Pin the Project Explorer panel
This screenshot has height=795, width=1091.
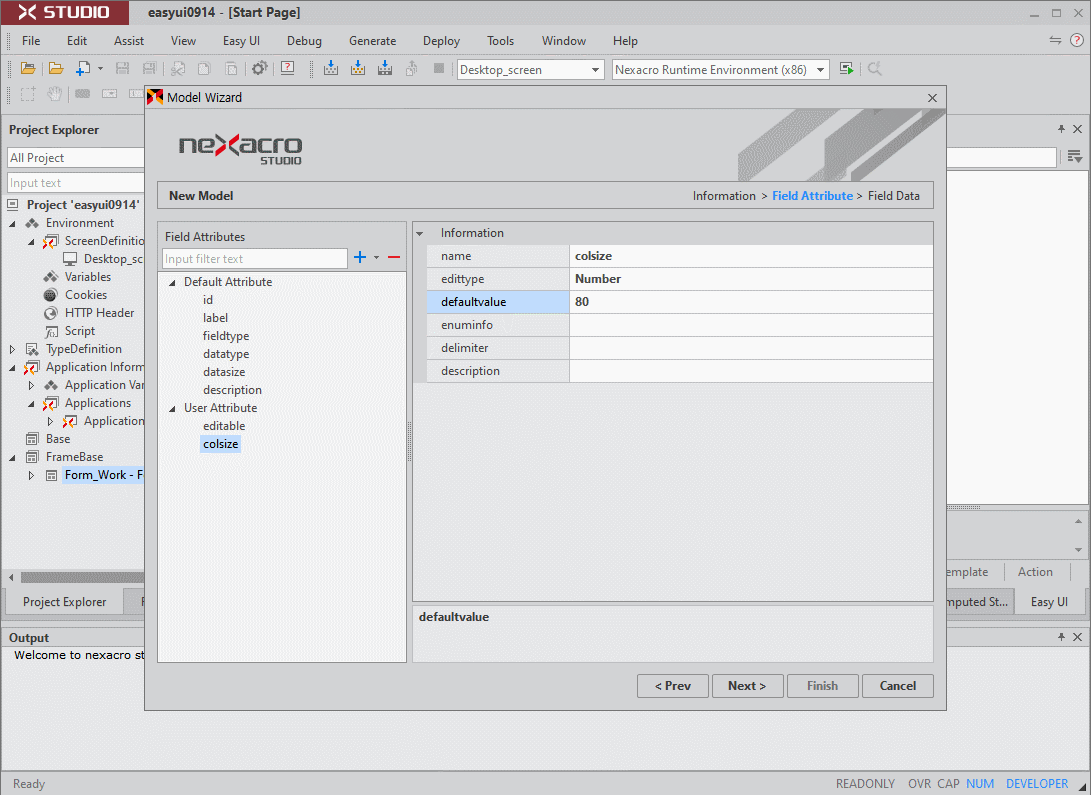pyautogui.click(x=1061, y=130)
